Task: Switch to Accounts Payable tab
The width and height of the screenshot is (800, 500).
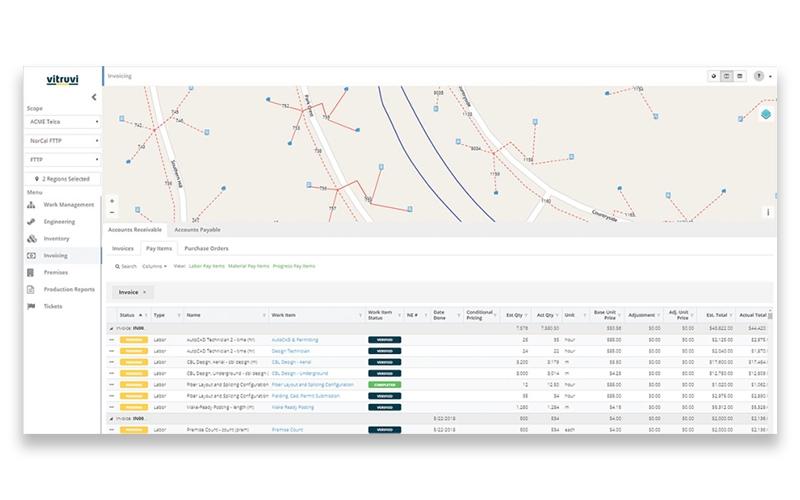Action: tap(197, 230)
